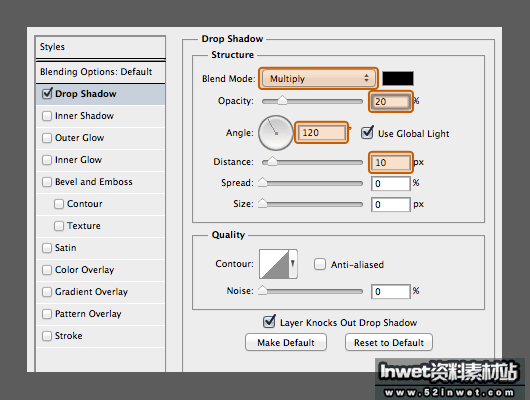
Task: Uncheck the Drop Shadow checkbox
Action: pos(47,94)
